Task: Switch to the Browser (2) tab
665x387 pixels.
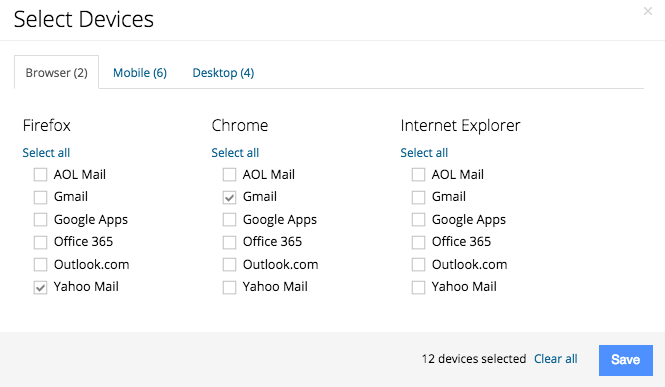Action: pyautogui.click(x=56, y=72)
